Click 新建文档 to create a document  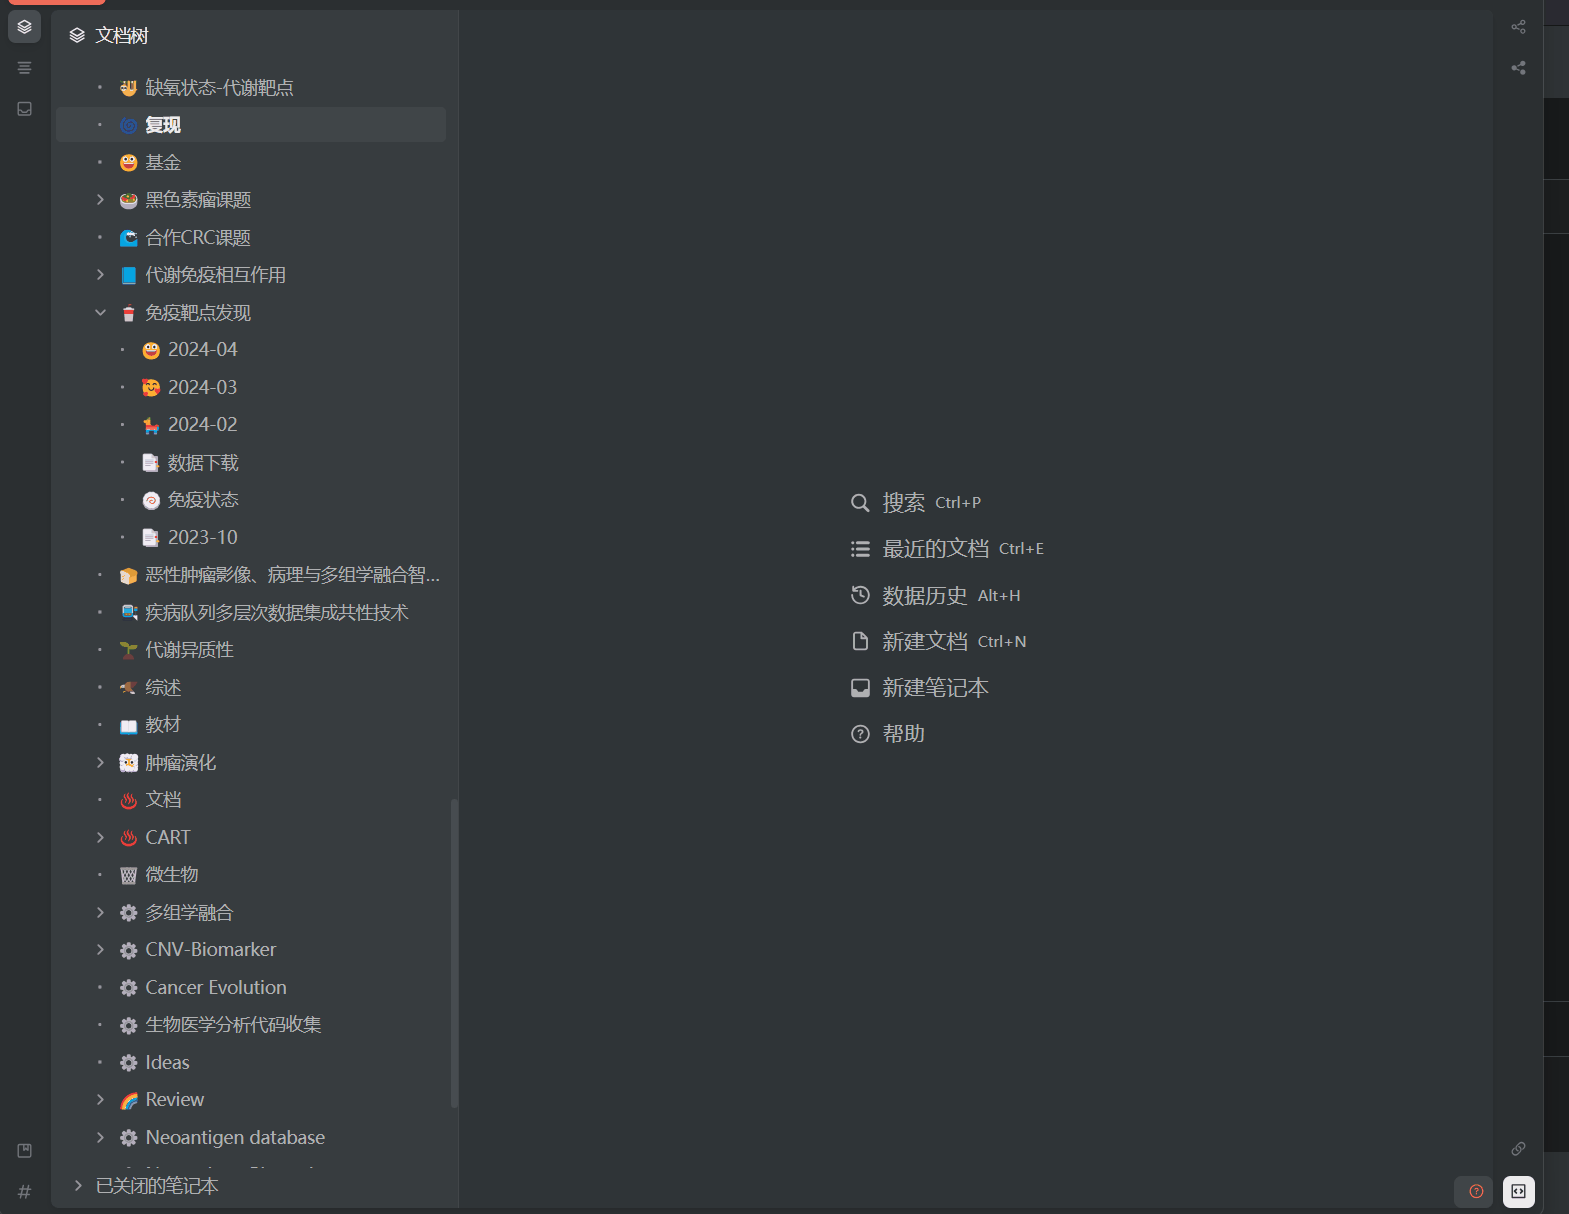click(938, 642)
